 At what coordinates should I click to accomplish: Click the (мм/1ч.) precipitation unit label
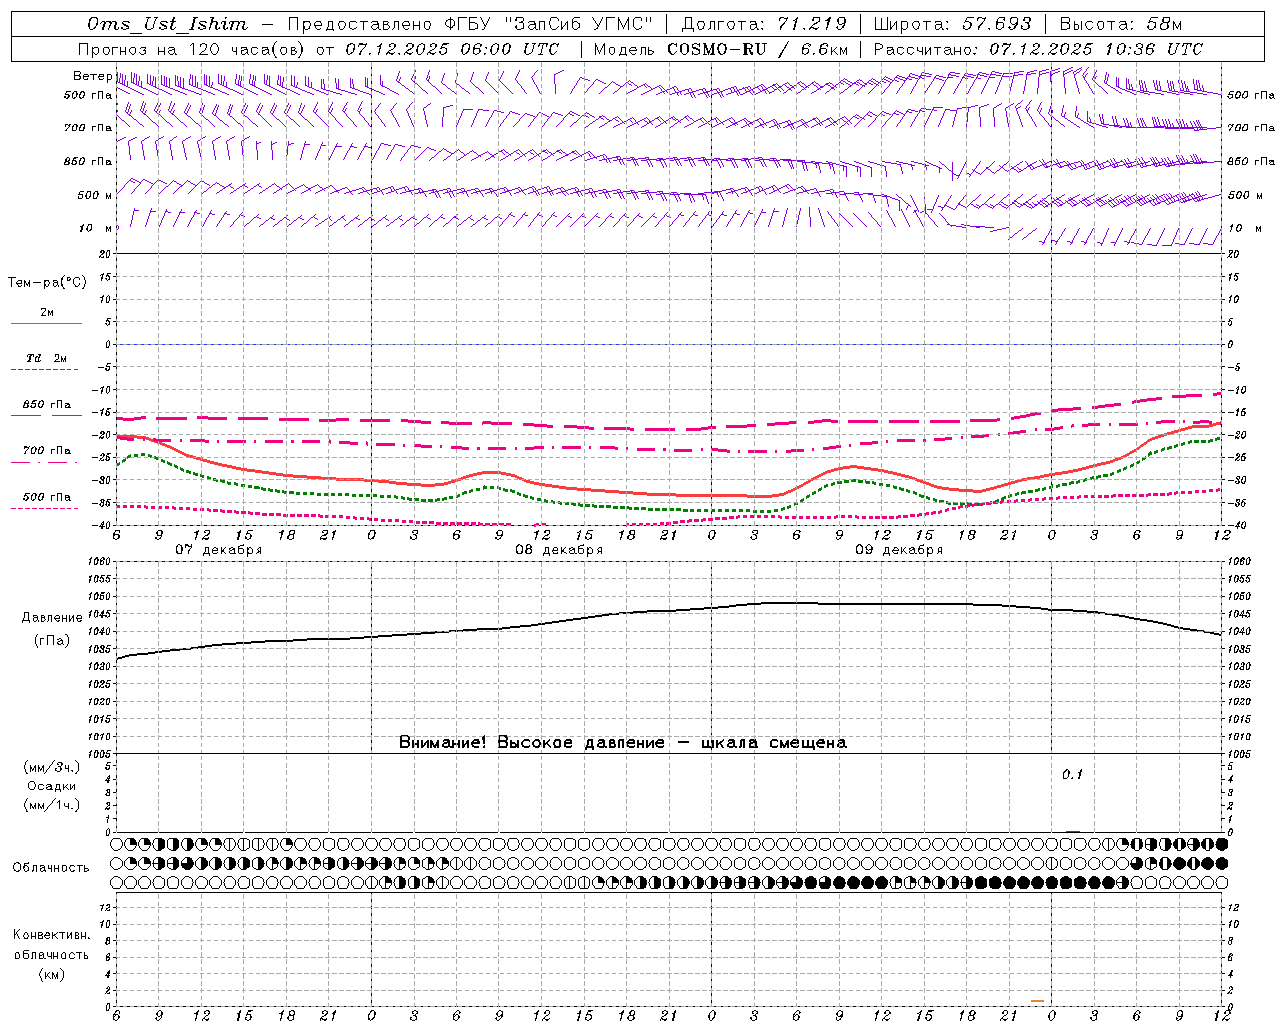[x=52, y=805]
